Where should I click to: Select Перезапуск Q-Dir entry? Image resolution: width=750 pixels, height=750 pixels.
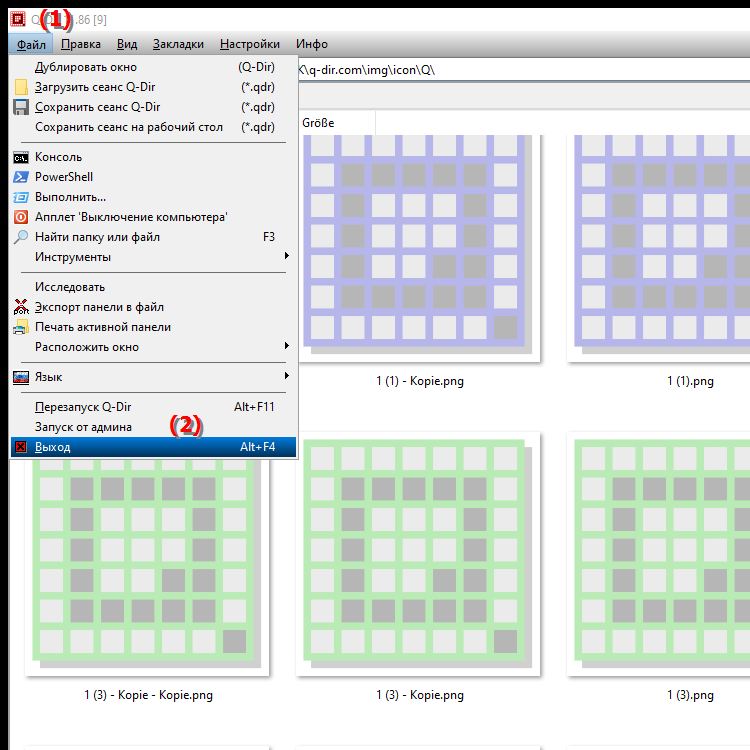tap(153, 407)
